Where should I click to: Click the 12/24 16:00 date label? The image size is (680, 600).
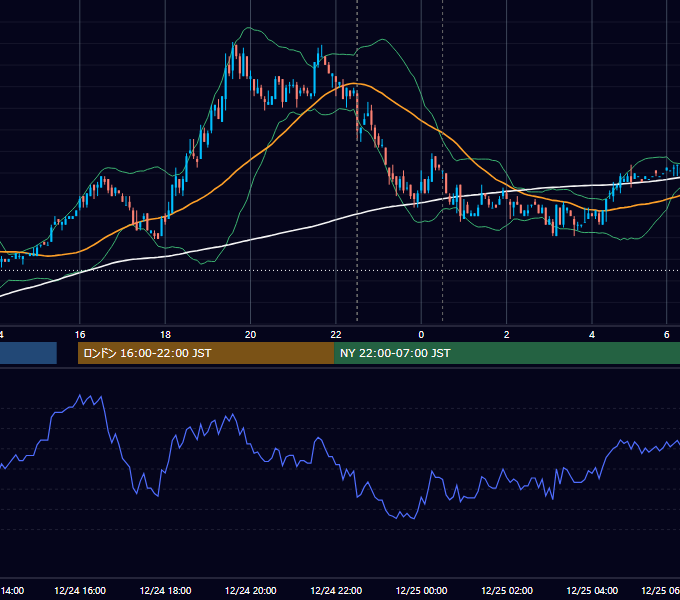[x=80, y=590]
